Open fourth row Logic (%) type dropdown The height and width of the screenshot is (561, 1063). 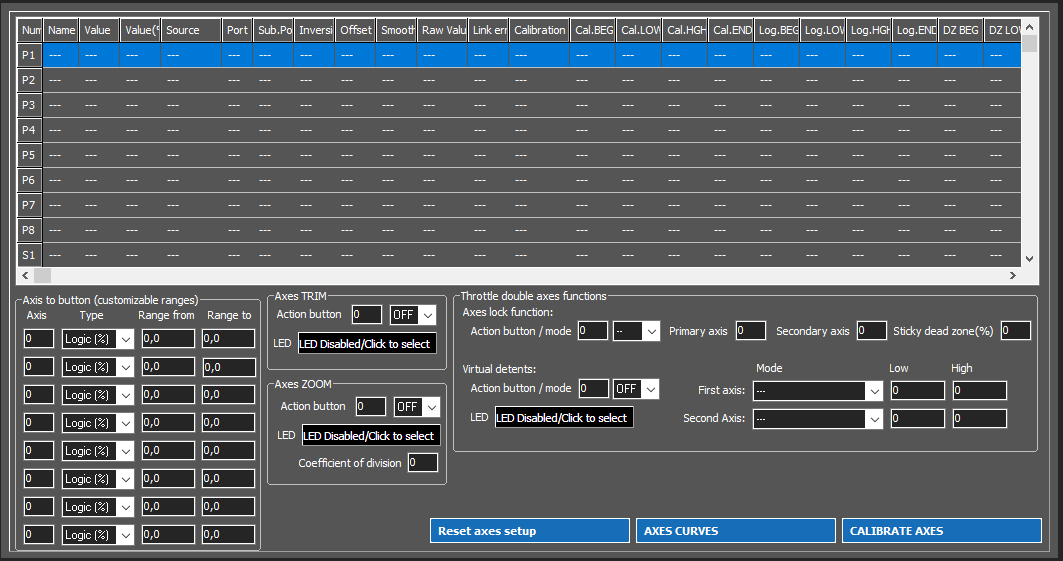tap(98, 423)
